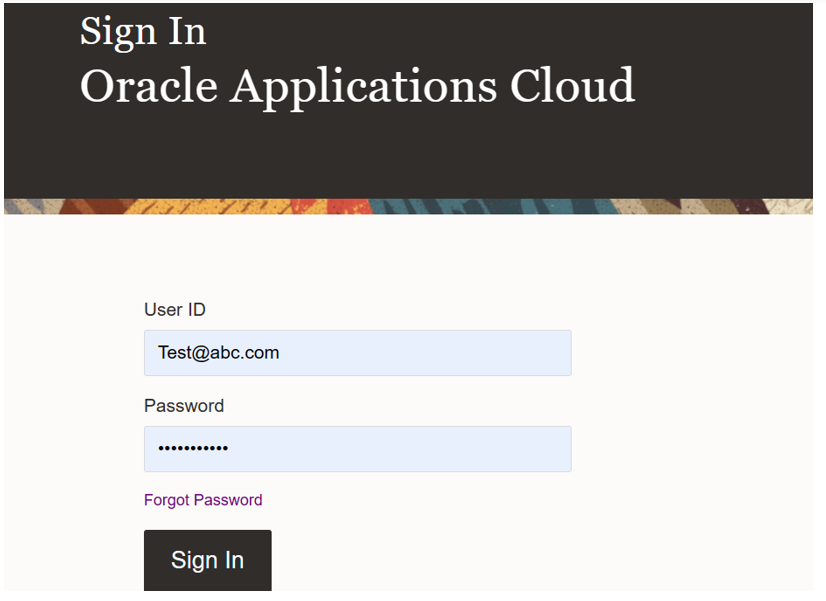The image size is (826, 601).
Task: Click inside the email address field
Action: (x=357, y=352)
